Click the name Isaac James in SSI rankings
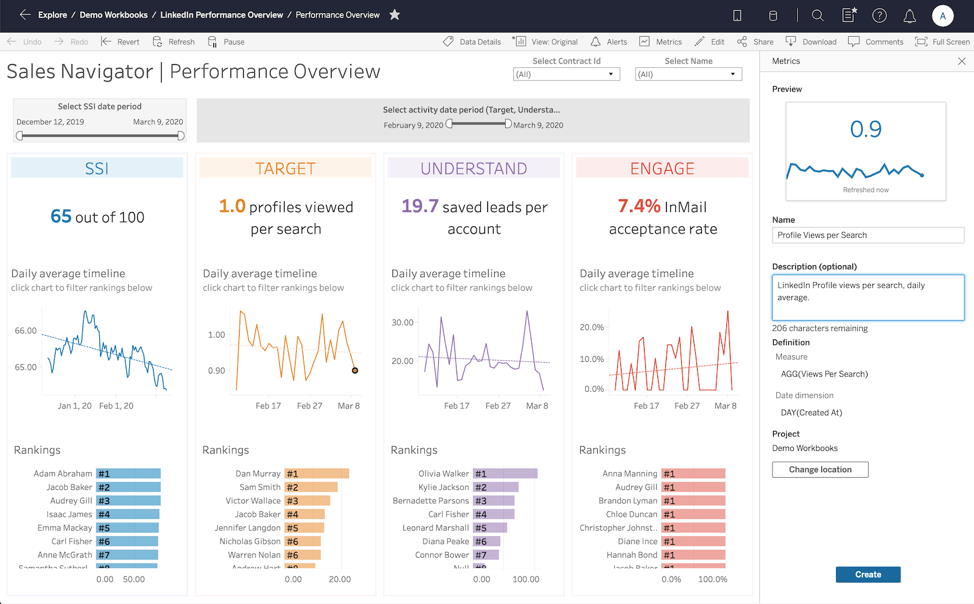974x604 pixels. [x=69, y=515]
